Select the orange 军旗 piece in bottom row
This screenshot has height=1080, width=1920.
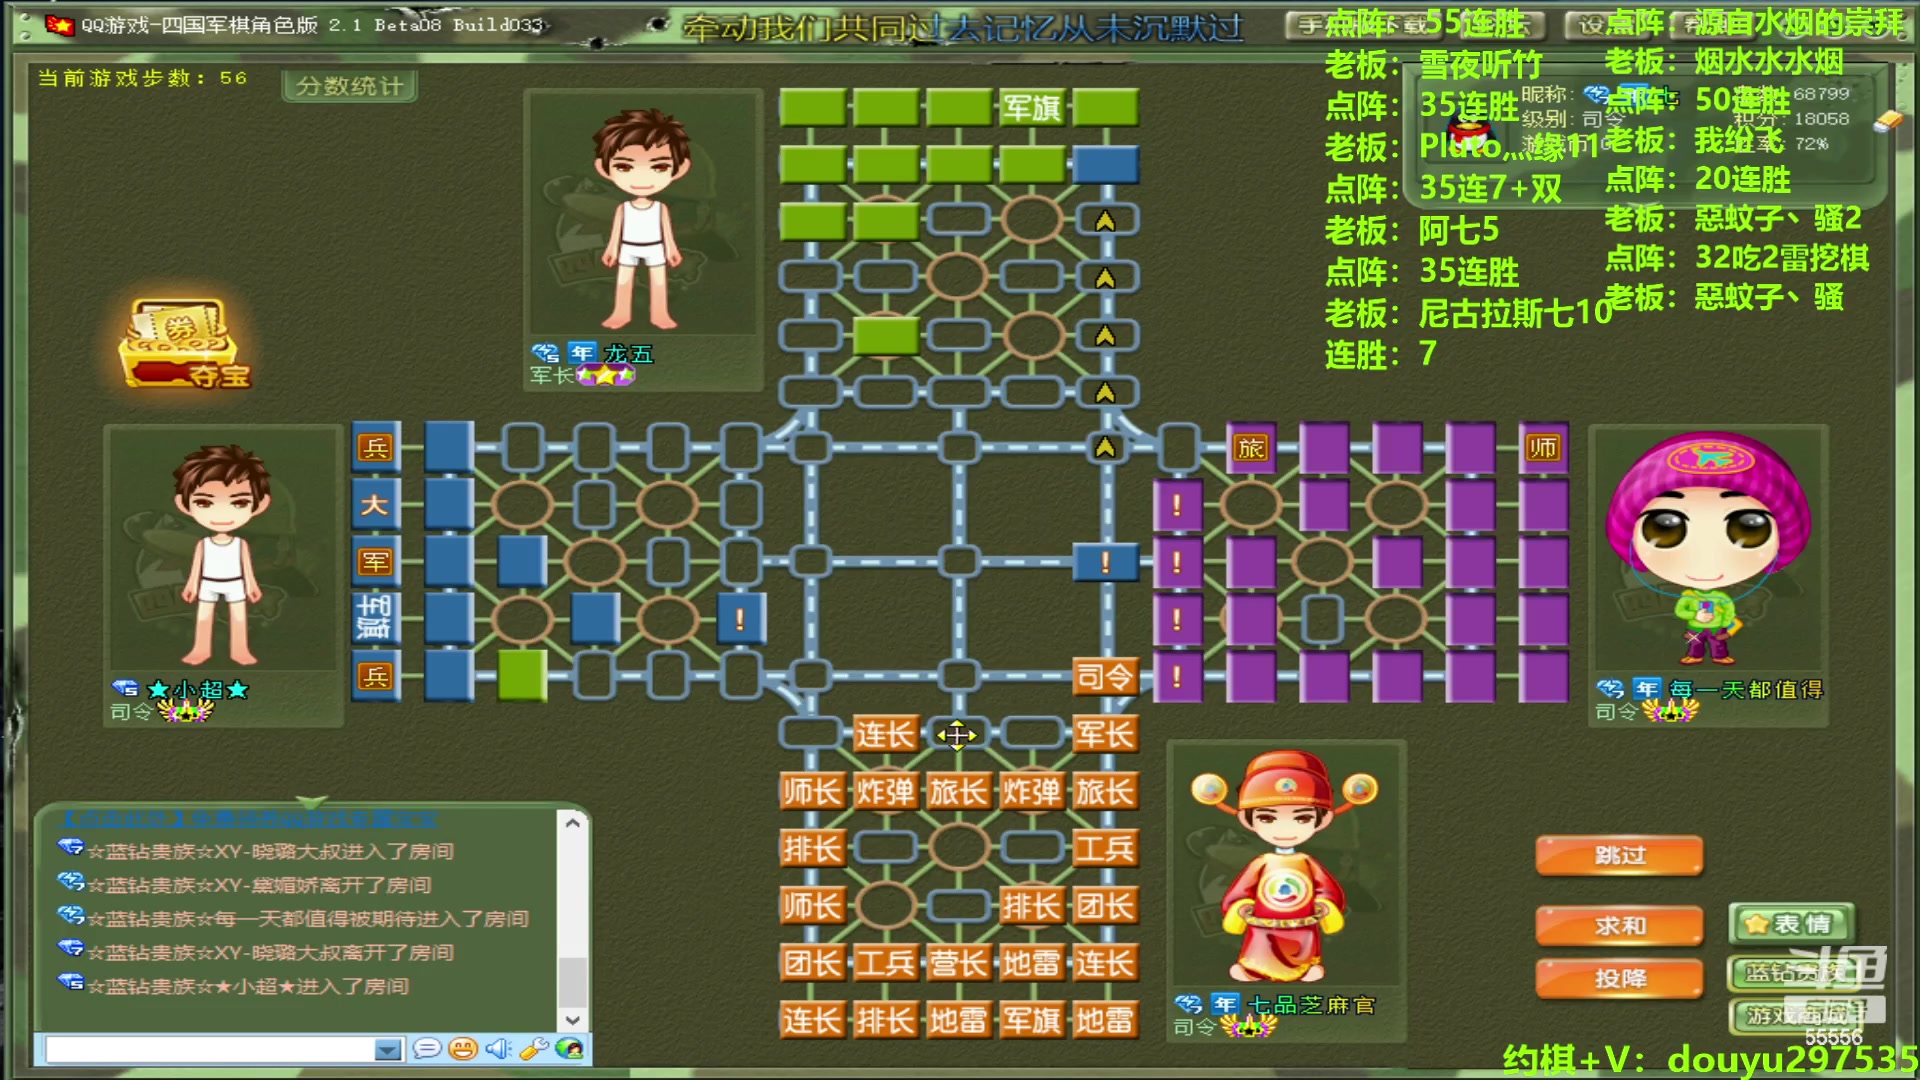(x=1031, y=1020)
